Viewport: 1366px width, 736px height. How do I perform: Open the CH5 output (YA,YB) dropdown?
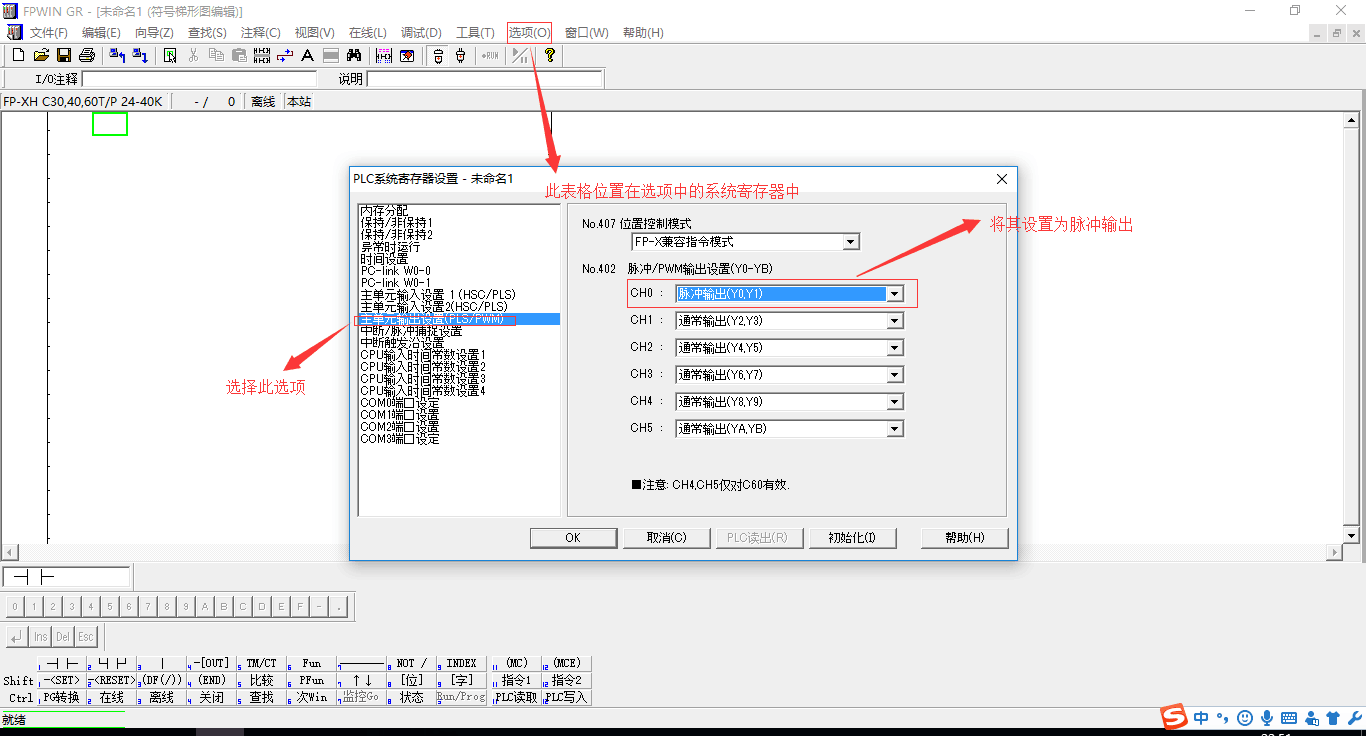coord(895,429)
